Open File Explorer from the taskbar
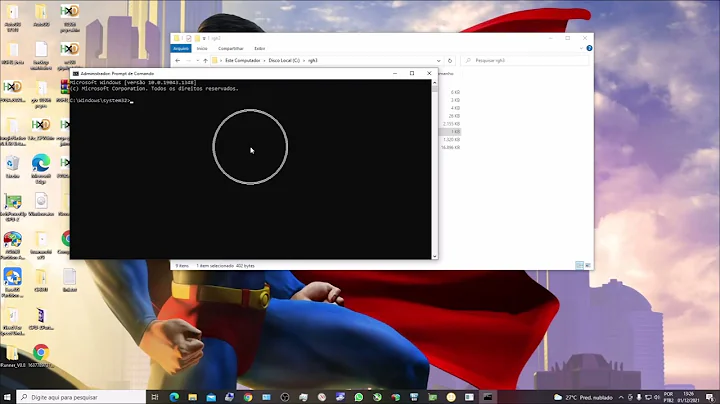 [192, 397]
